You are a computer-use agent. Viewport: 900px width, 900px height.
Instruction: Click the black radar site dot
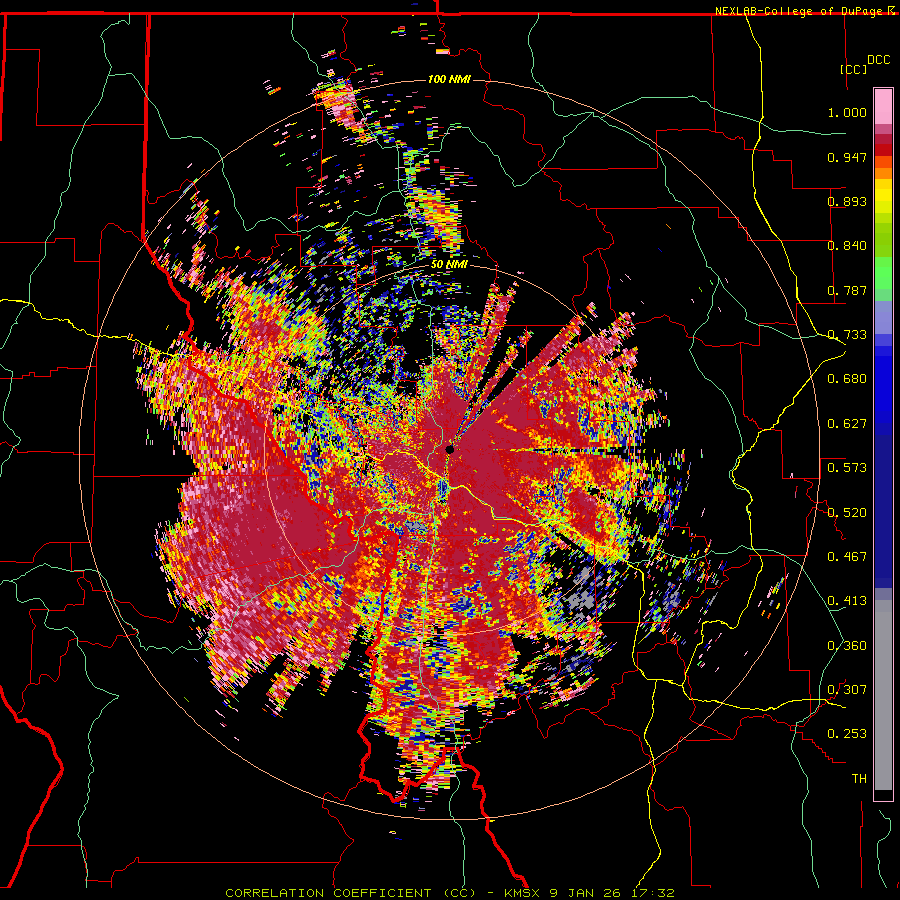click(450, 449)
